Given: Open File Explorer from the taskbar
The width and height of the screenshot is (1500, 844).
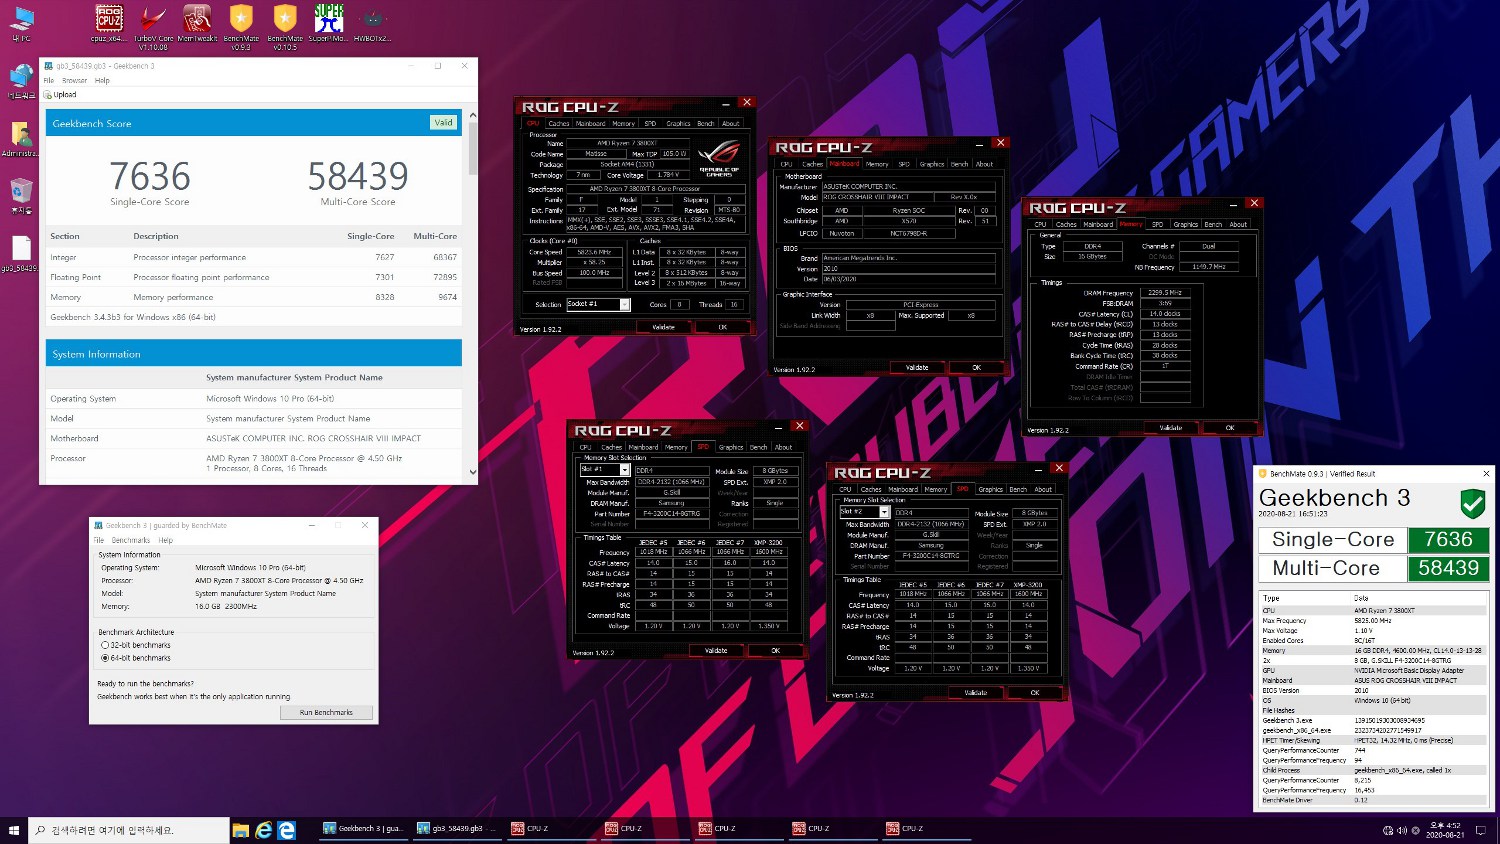Looking at the screenshot, I should coord(240,830).
